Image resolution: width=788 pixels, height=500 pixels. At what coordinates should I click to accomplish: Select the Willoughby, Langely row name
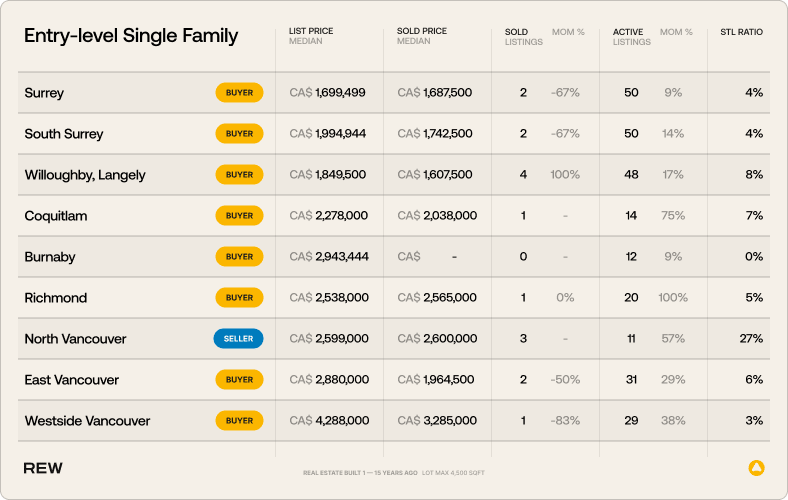click(x=85, y=175)
